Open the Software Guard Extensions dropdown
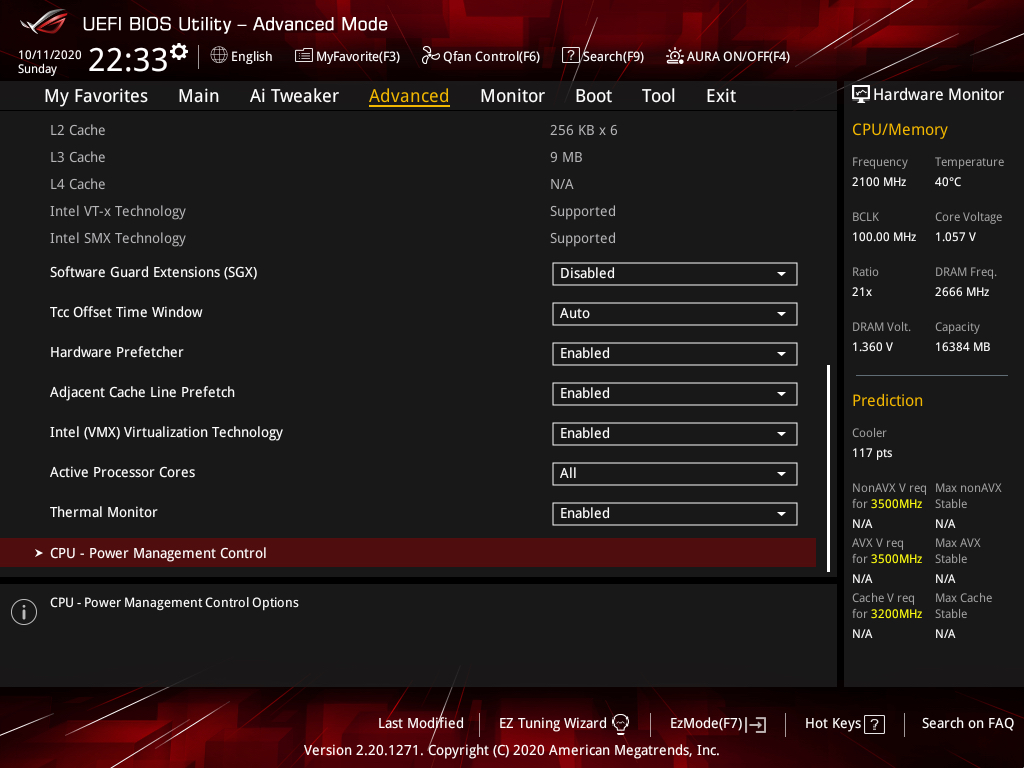The height and width of the screenshot is (768, 1024). (675, 274)
